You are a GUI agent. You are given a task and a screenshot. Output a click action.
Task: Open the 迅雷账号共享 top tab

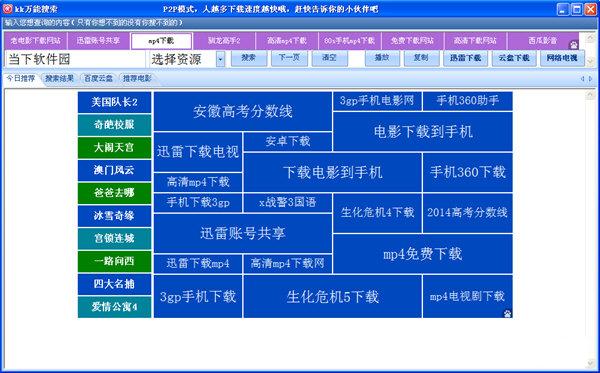coord(98,41)
